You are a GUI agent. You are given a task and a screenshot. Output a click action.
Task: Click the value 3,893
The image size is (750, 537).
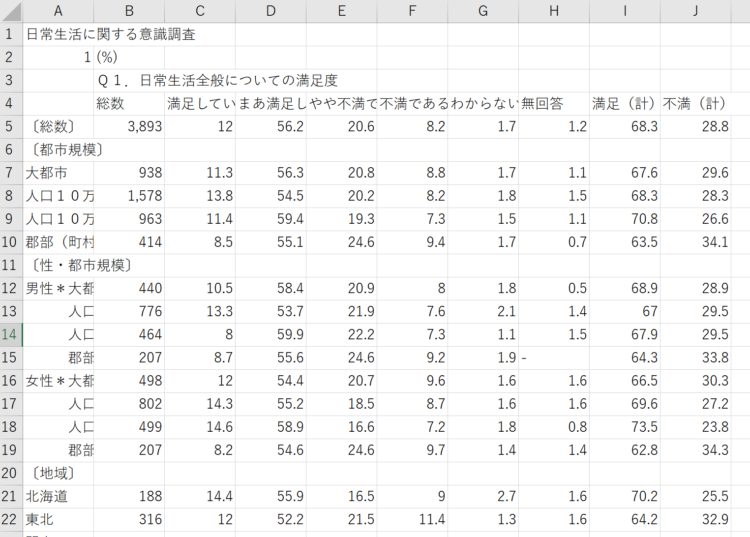pos(145,127)
